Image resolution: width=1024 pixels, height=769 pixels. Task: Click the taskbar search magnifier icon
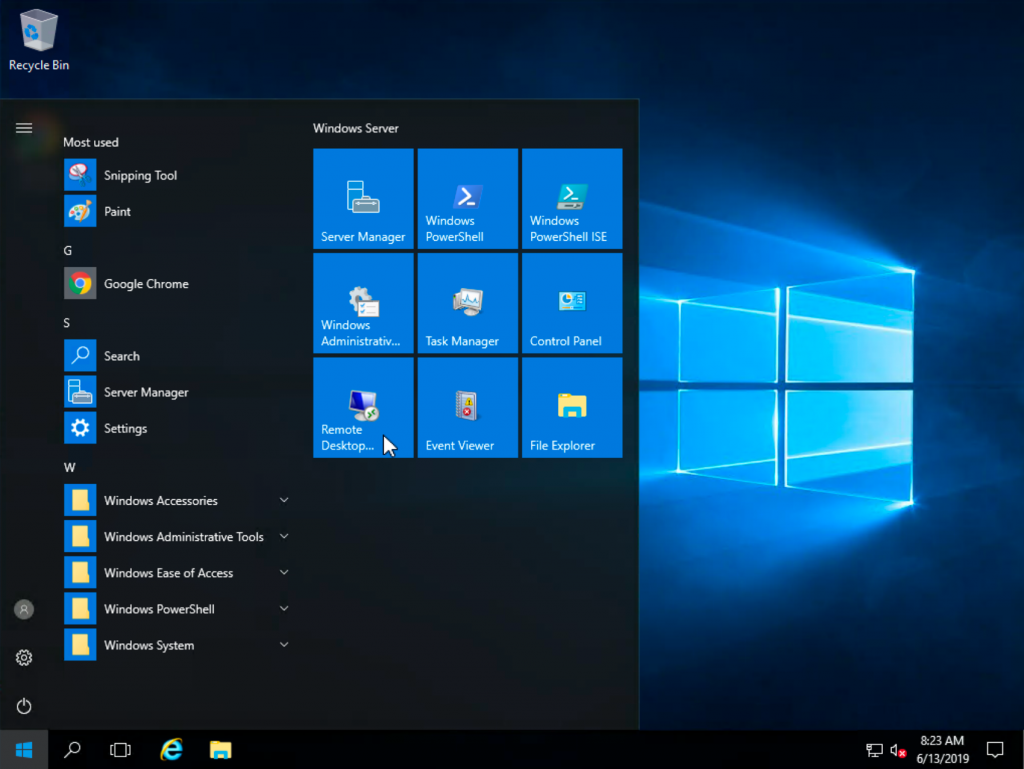72,750
